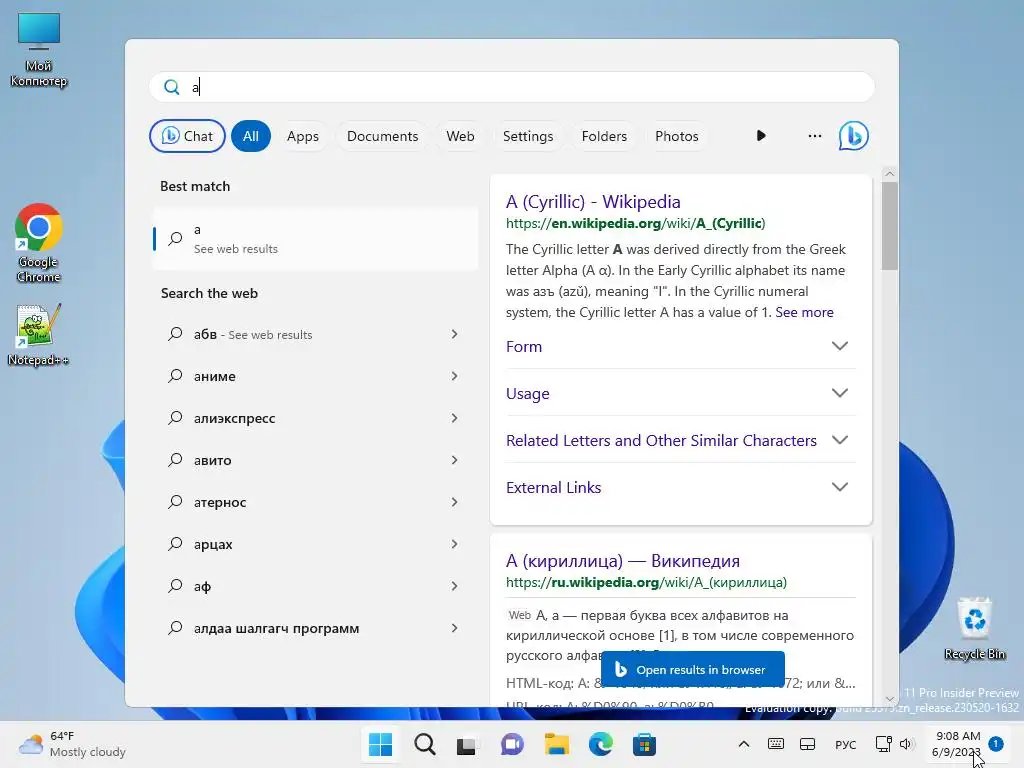Click the scrollbar up arrow

[889, 174]
